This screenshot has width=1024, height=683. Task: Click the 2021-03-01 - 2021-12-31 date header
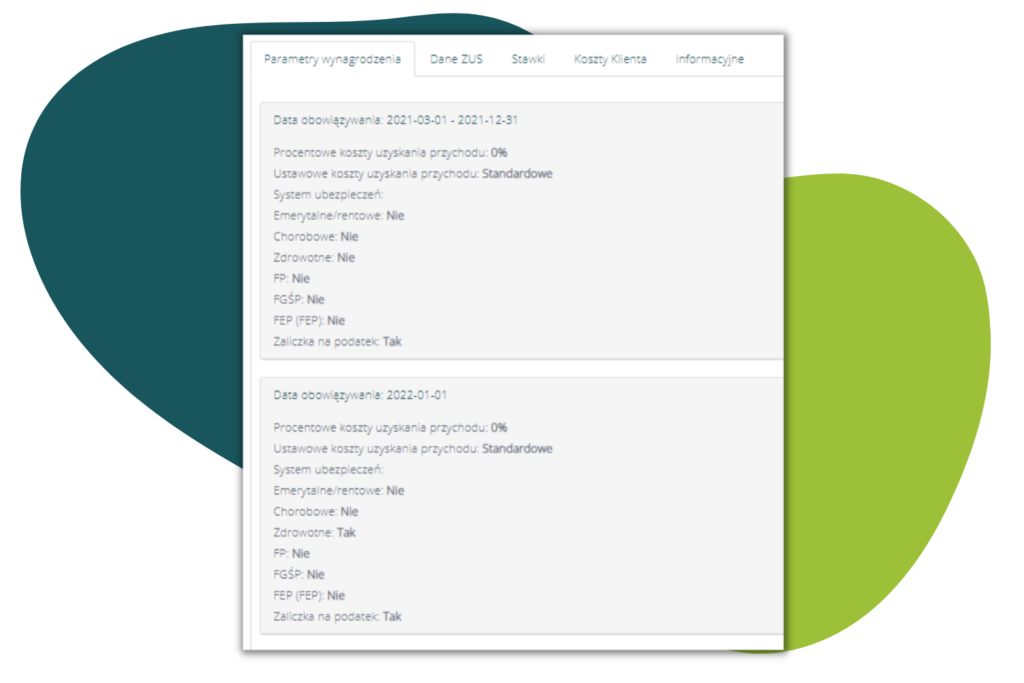[x=395, y=120]
